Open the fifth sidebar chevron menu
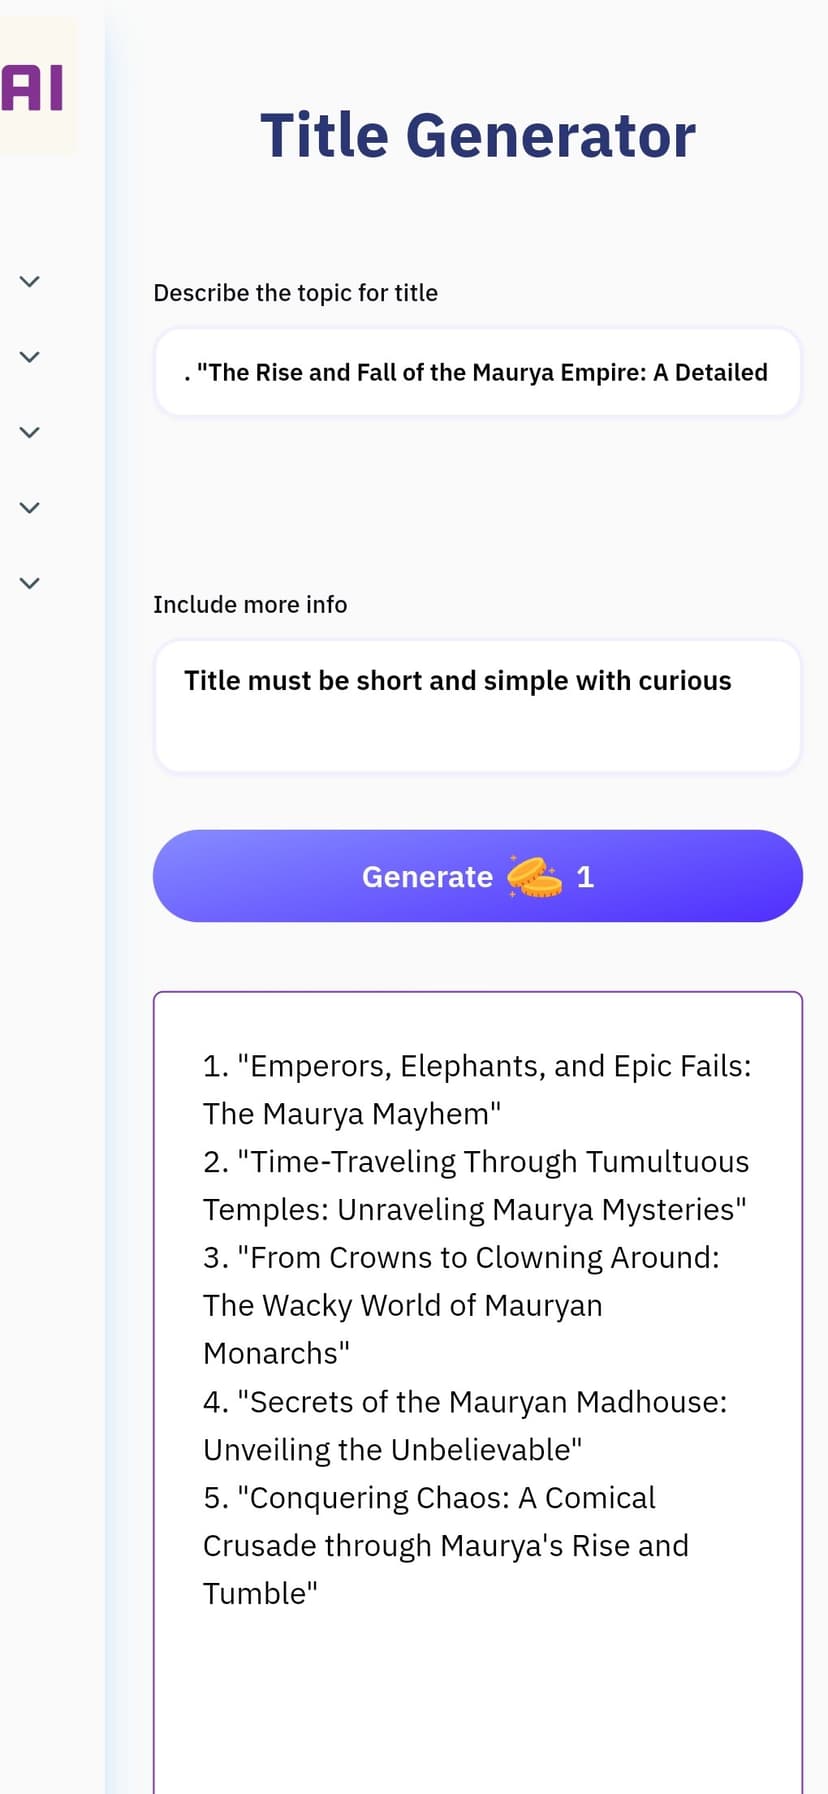 click(x=30, y=583)
